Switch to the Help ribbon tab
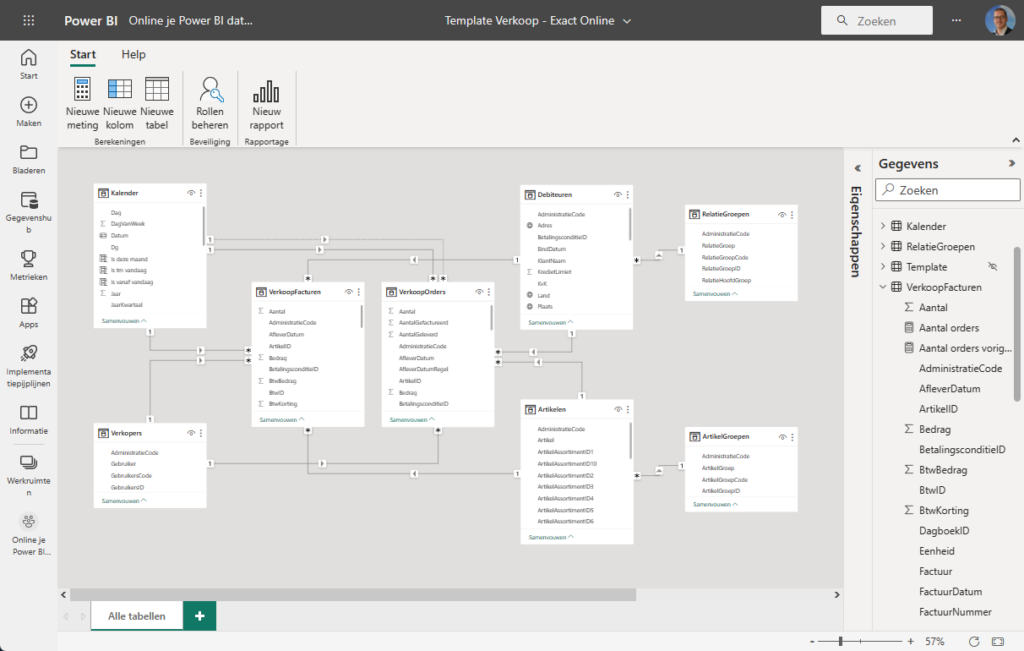1024x651 pixels. [133, 54]
